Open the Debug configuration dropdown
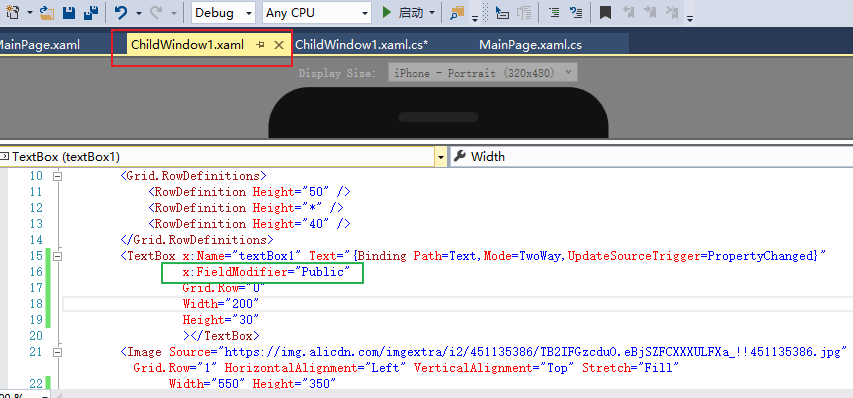Image resolution: width=853 pixels, height=398 pixels. 223,13
